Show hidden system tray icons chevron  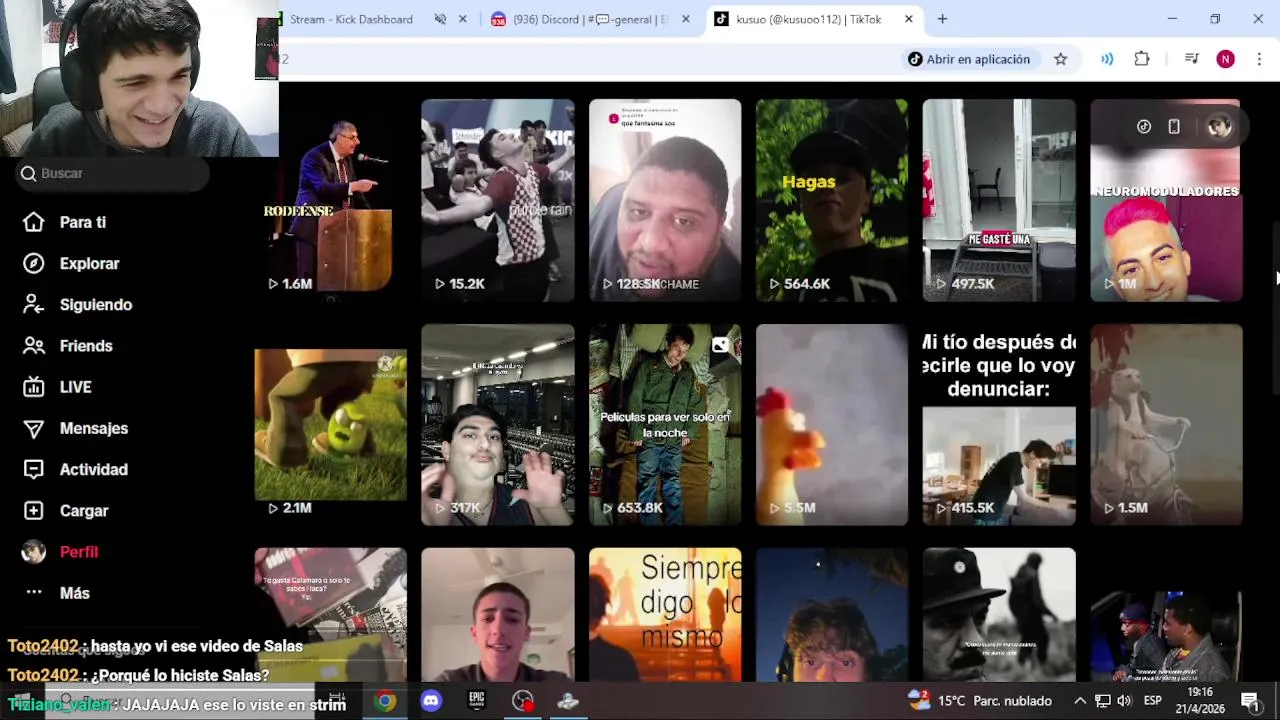pyautogui.click(x=1080, y=701)
